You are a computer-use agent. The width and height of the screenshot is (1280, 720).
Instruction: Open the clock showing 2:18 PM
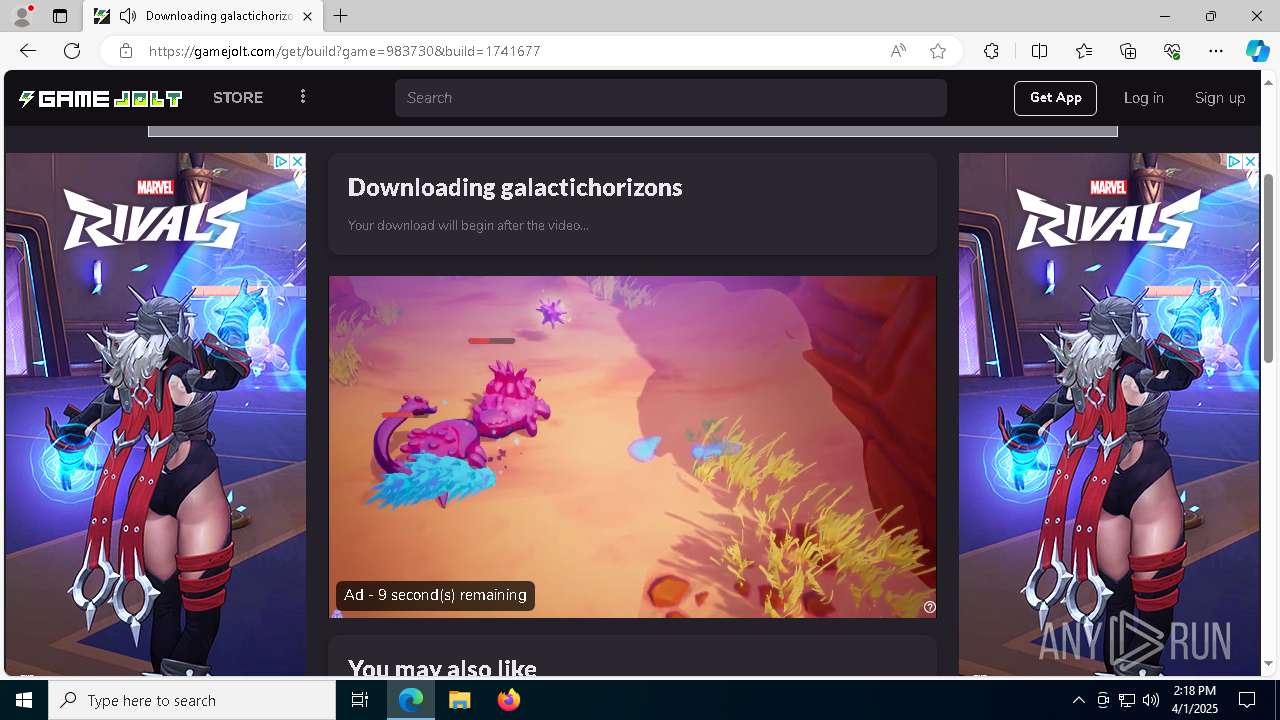pos(1194,700)
